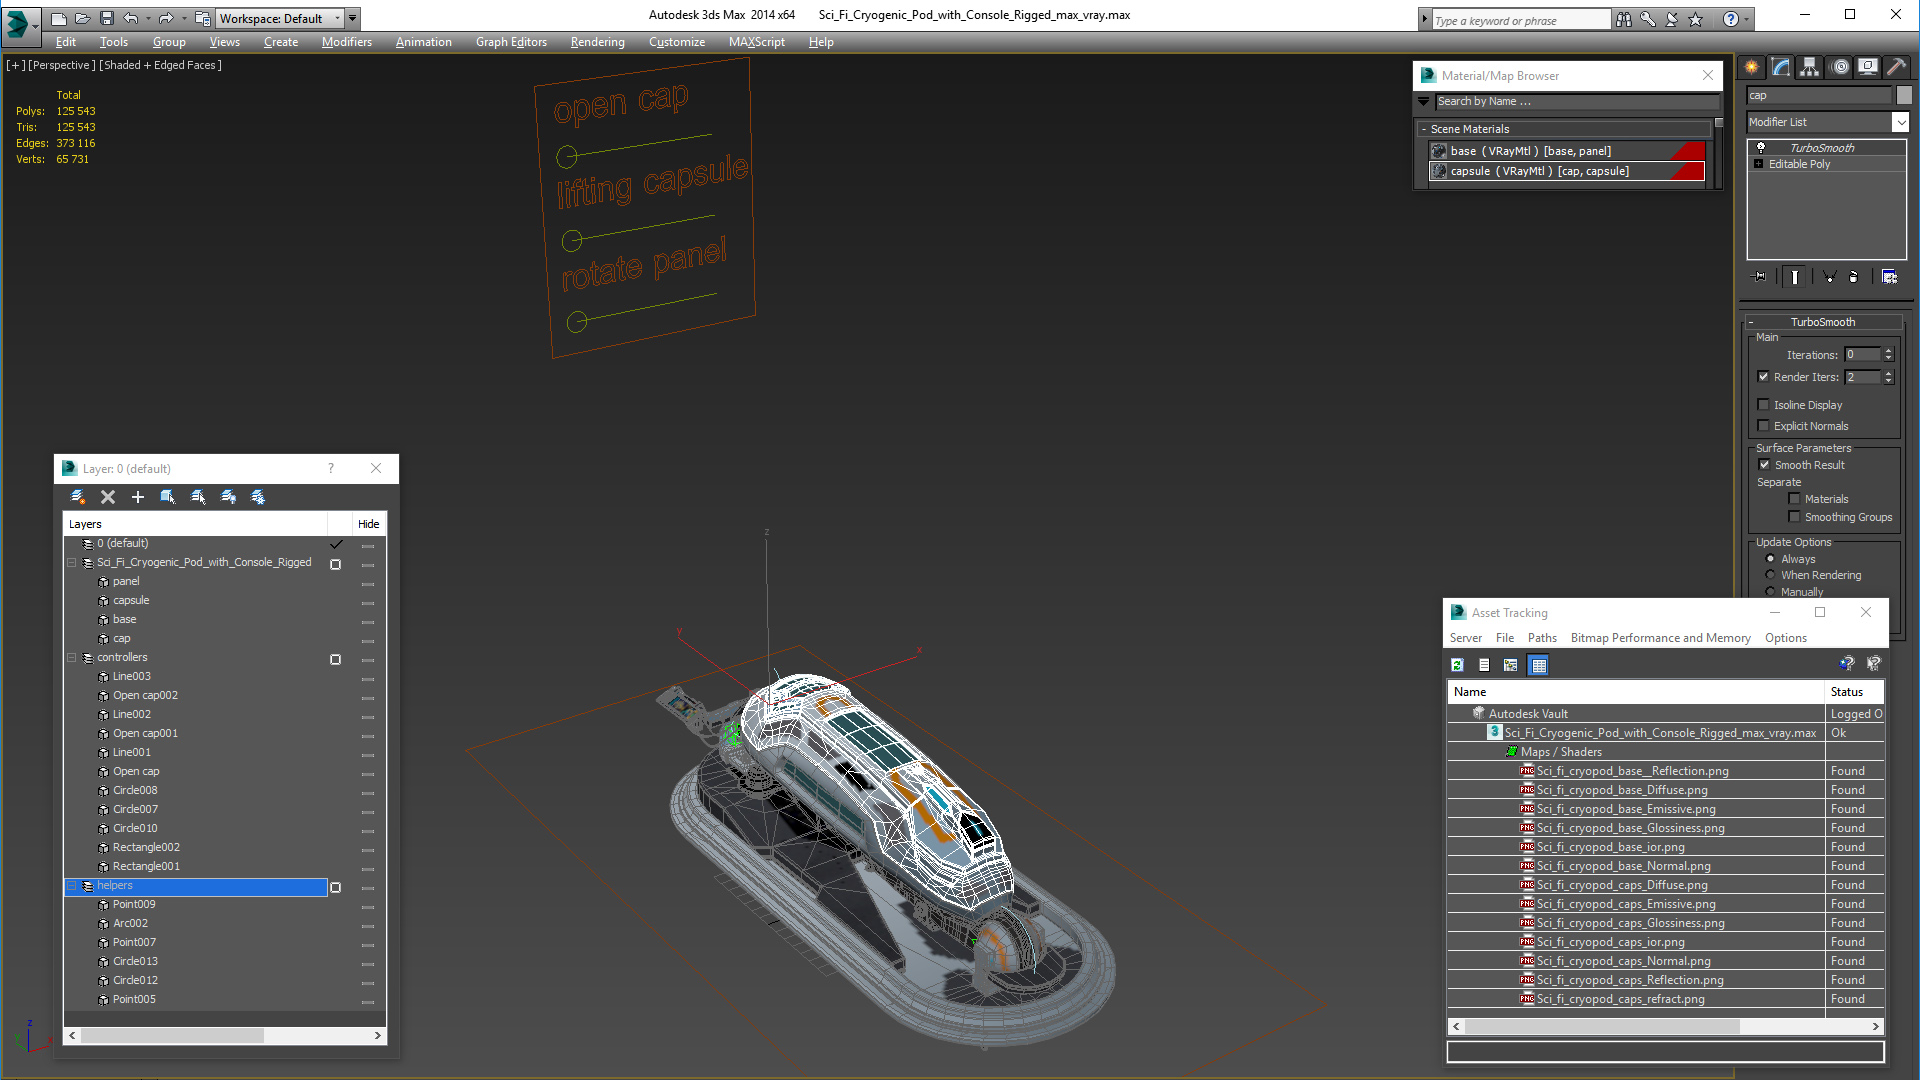This screenshot has width=1920, height=1080.
Task: Select base VRayMtl material entry
Action: (x=1567, y=151)
